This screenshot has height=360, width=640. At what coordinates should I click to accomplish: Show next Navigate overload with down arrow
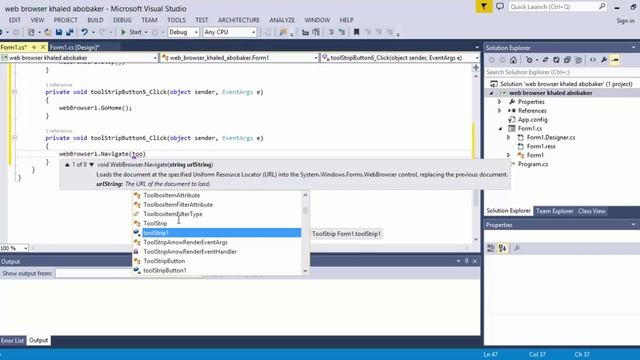click(x=91, y=164)
